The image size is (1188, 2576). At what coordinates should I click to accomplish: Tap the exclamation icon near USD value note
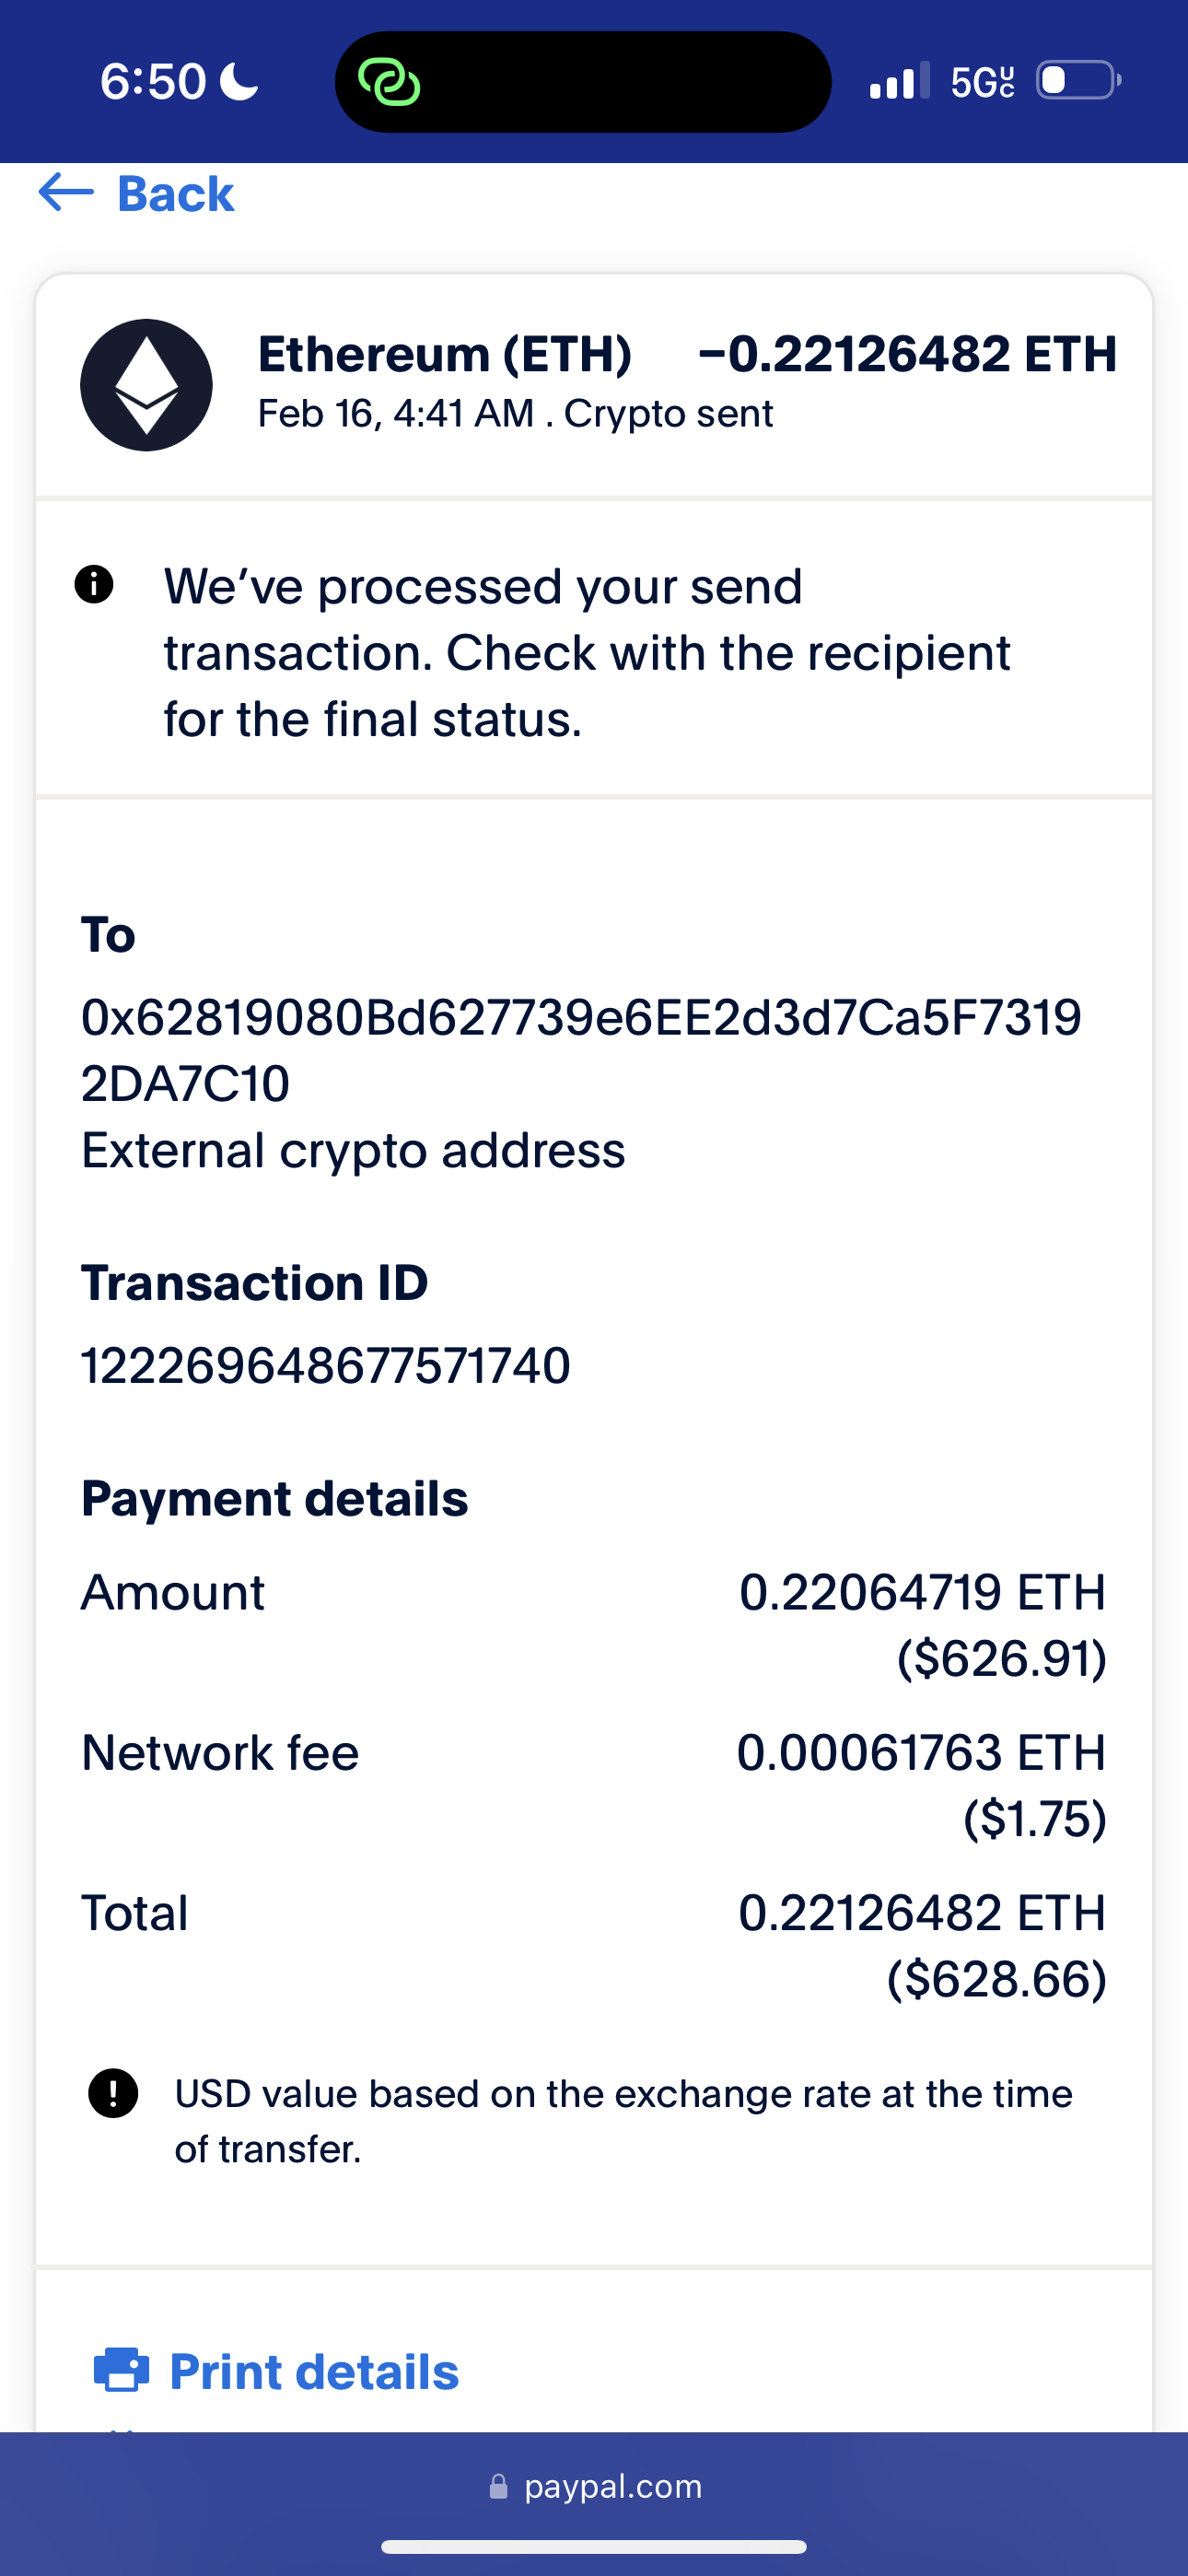(113, 2093)
